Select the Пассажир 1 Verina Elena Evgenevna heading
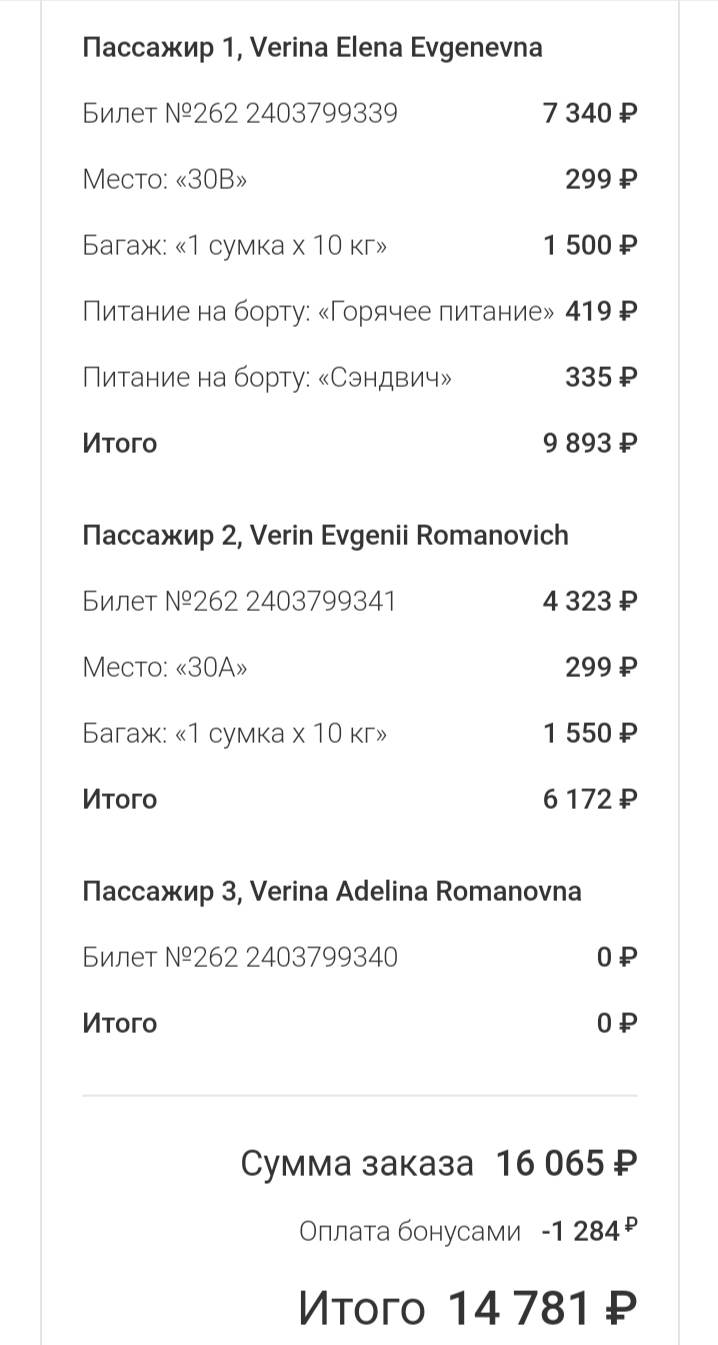The width and height of the screenshot is (718, 1345). point(312,47)
